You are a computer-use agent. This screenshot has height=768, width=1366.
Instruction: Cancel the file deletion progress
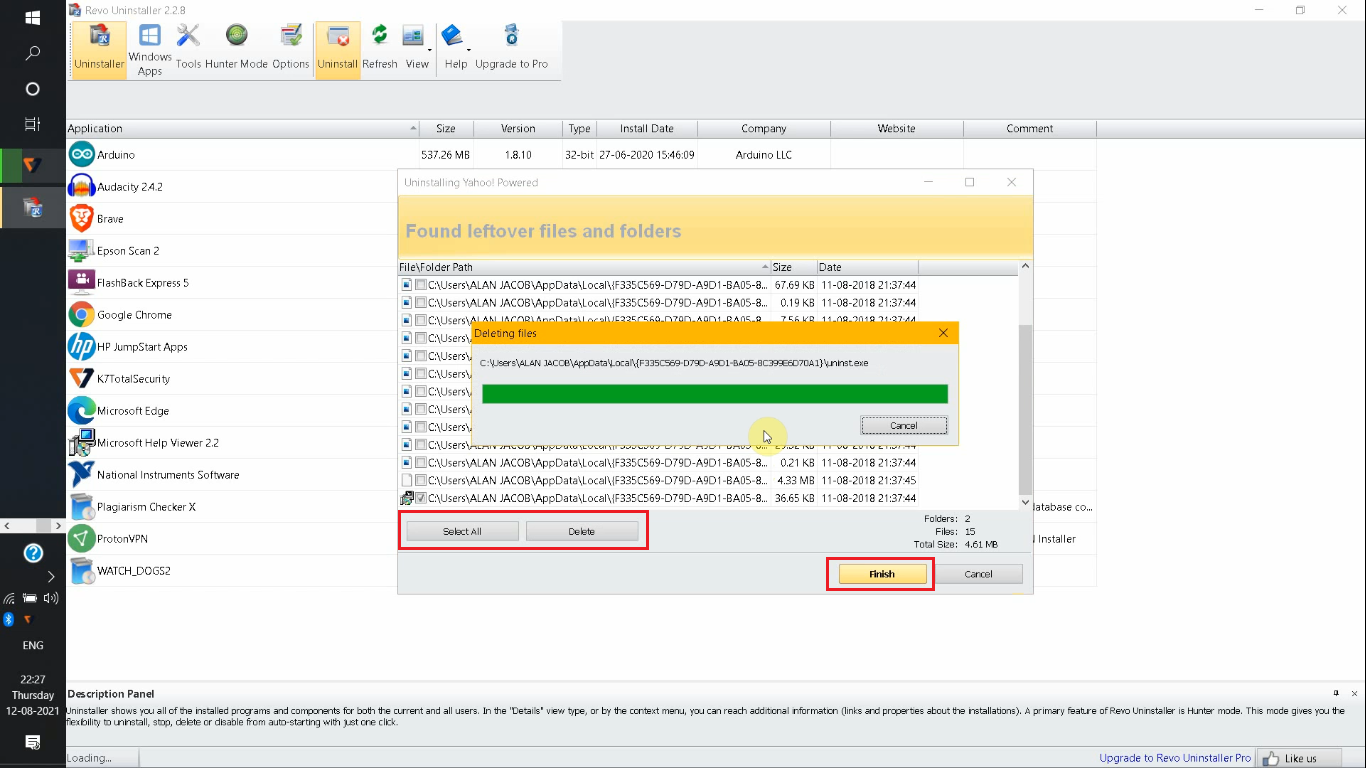pyautogui.click(x=903, y=425)
